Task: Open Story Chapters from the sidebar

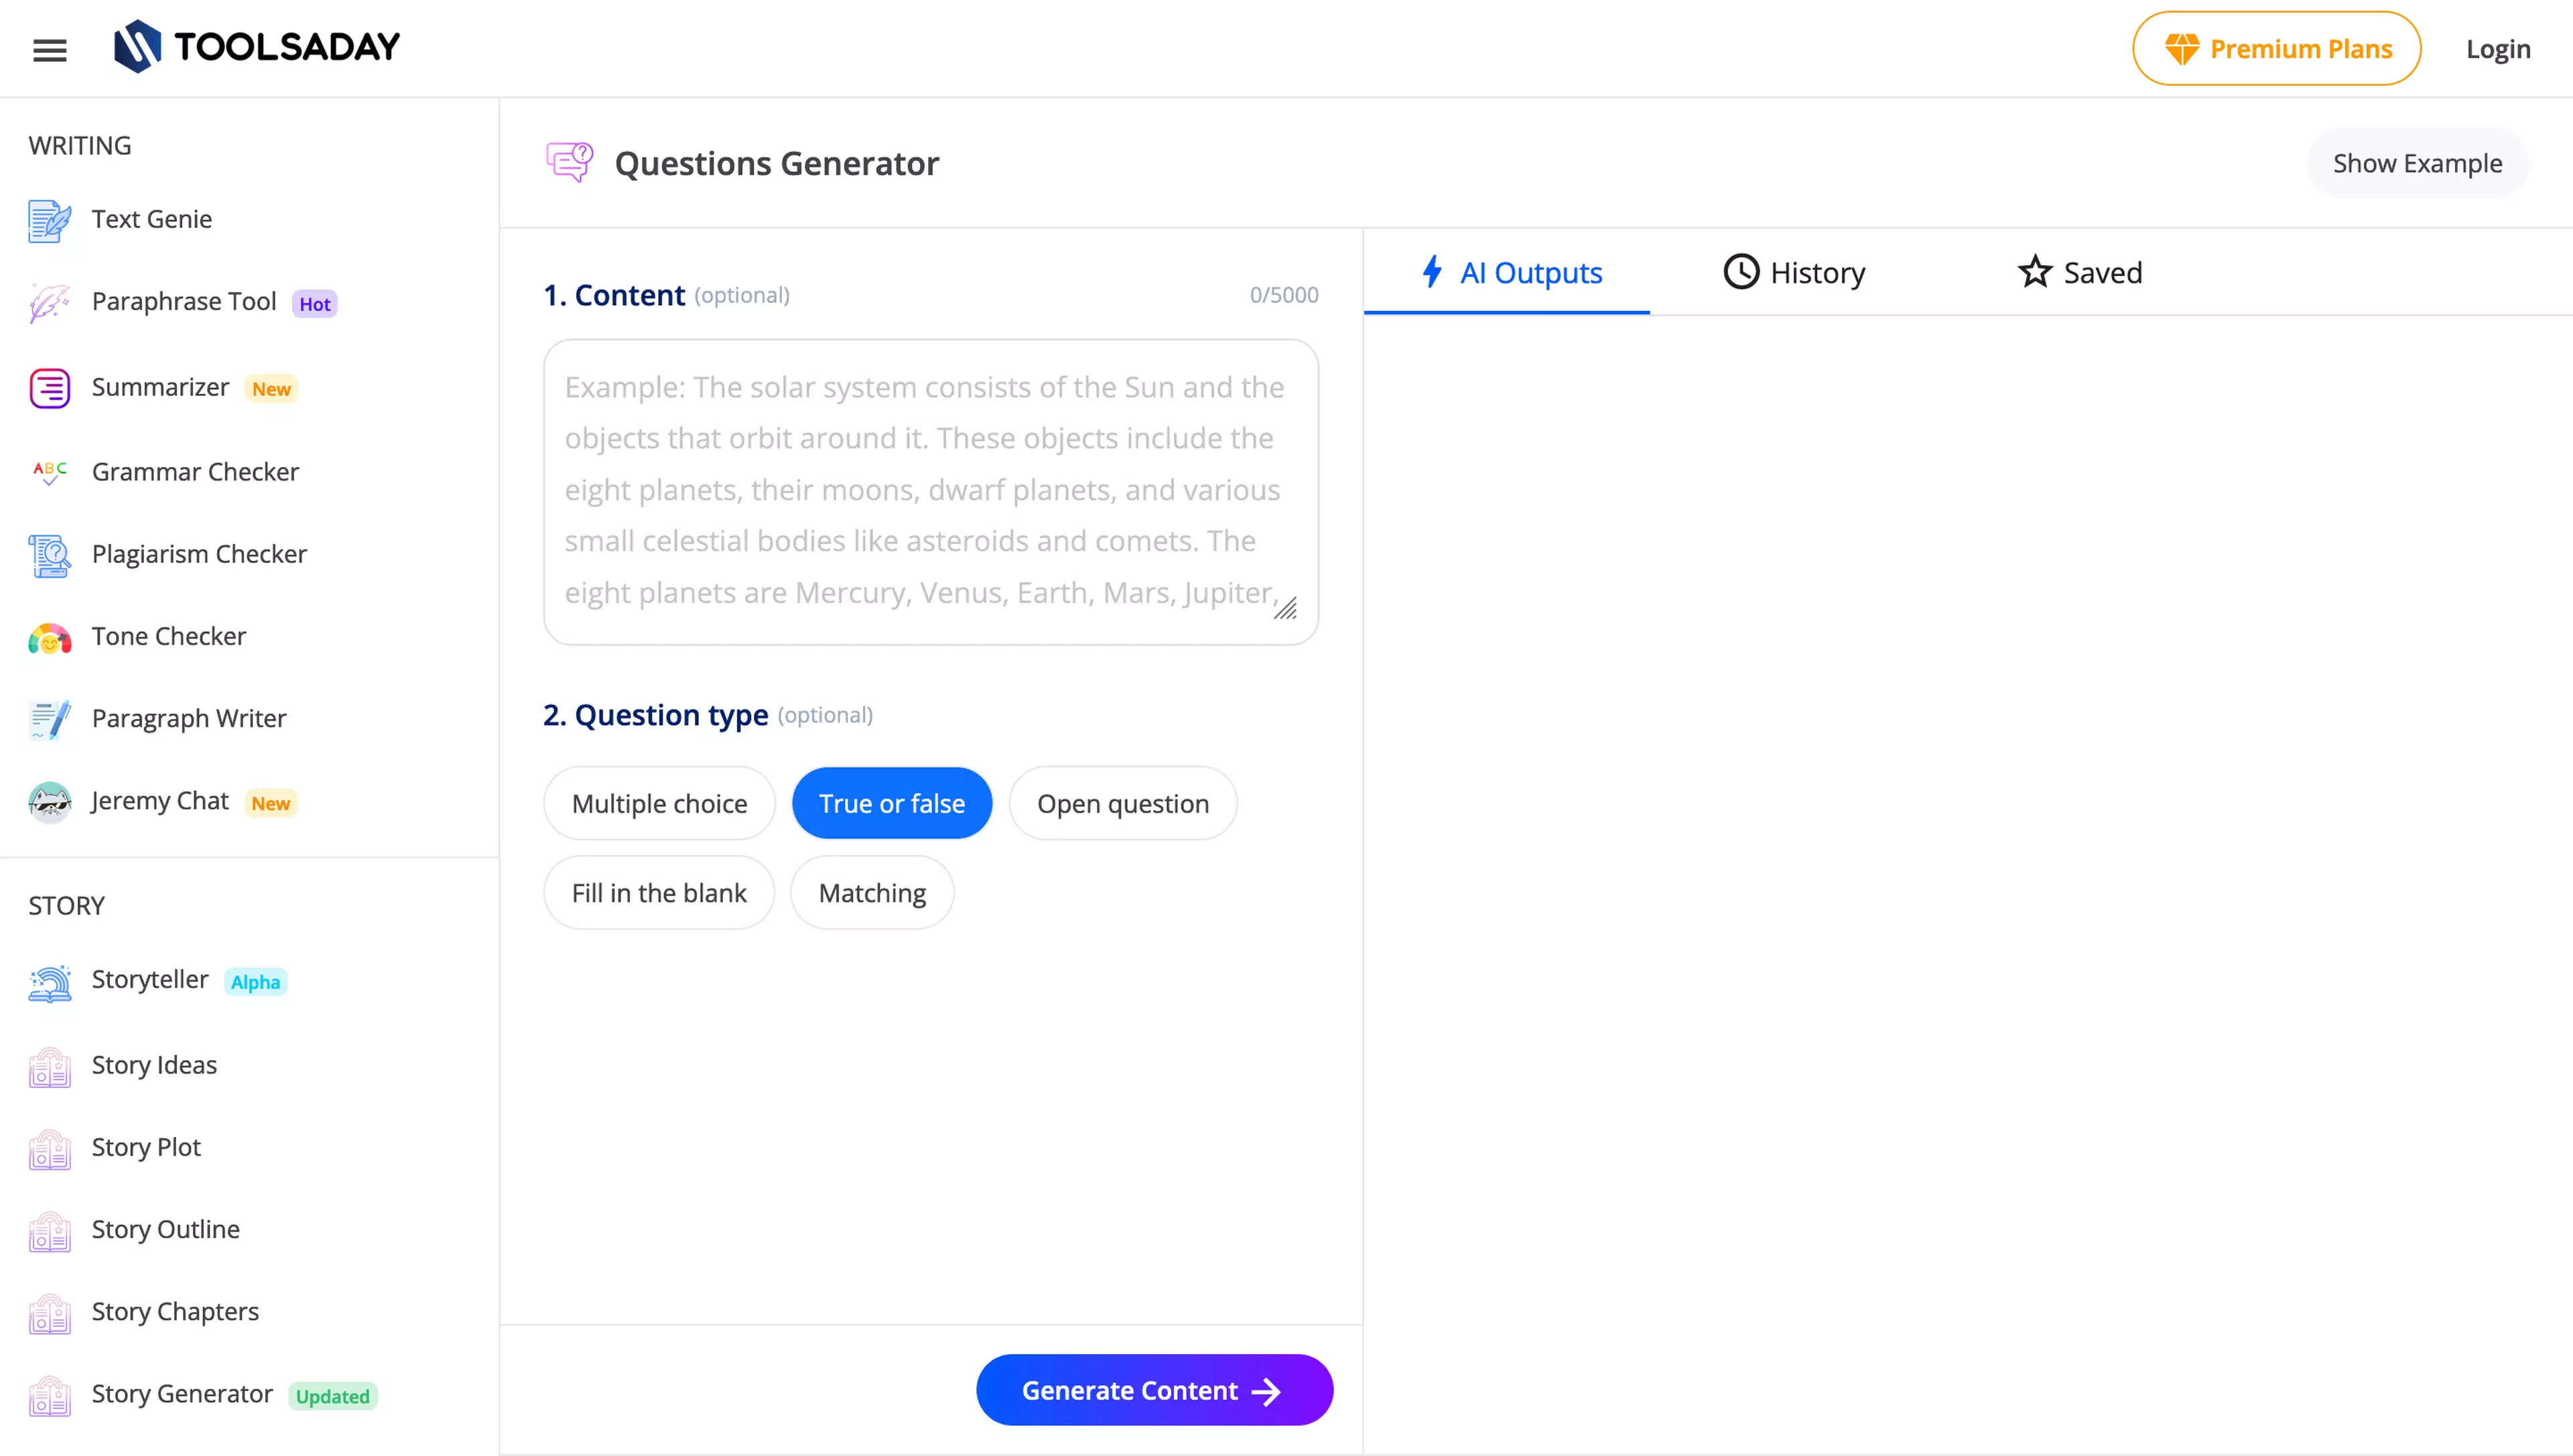Action: coord(175,1311)
